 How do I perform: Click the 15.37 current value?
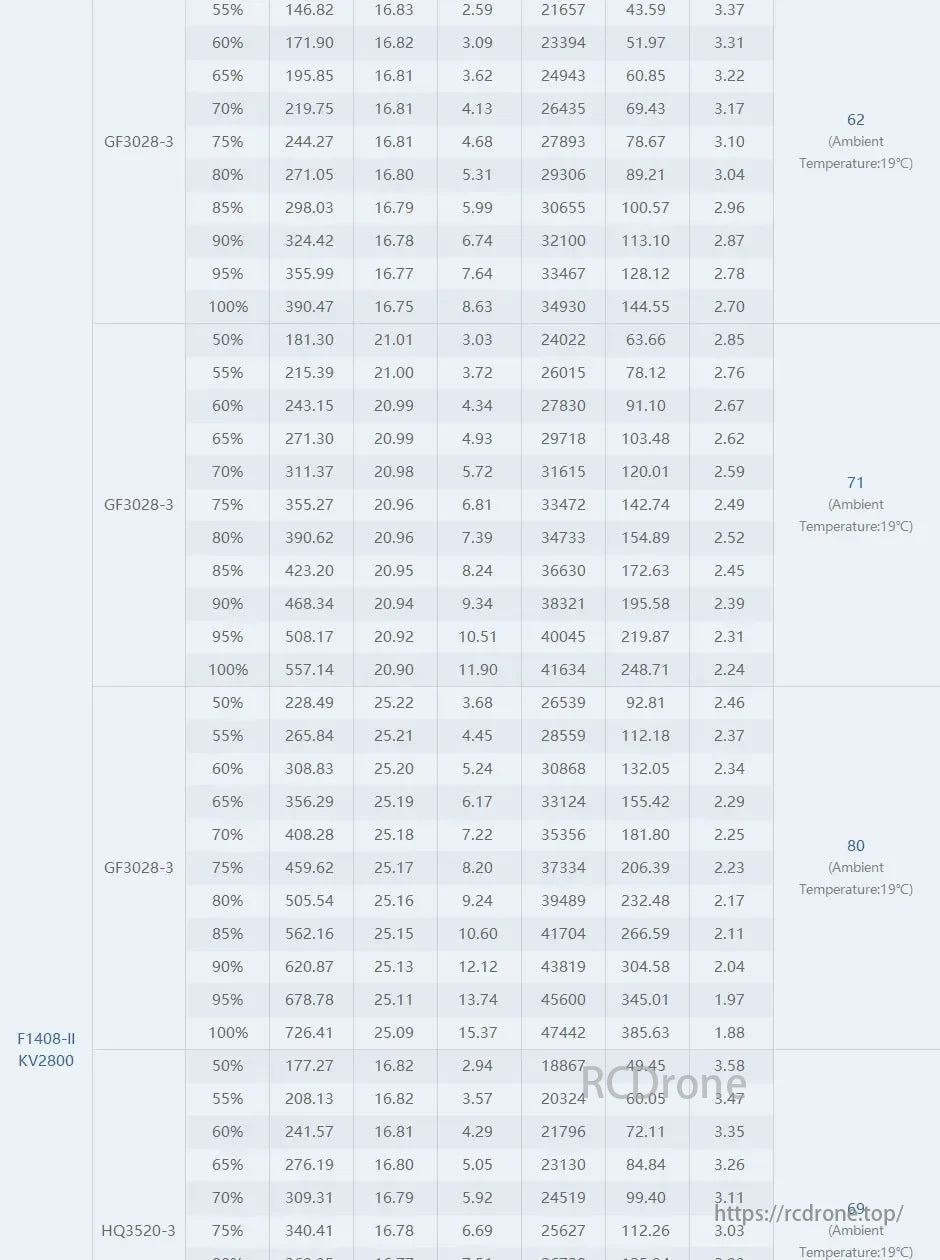tap(477, 1032)
